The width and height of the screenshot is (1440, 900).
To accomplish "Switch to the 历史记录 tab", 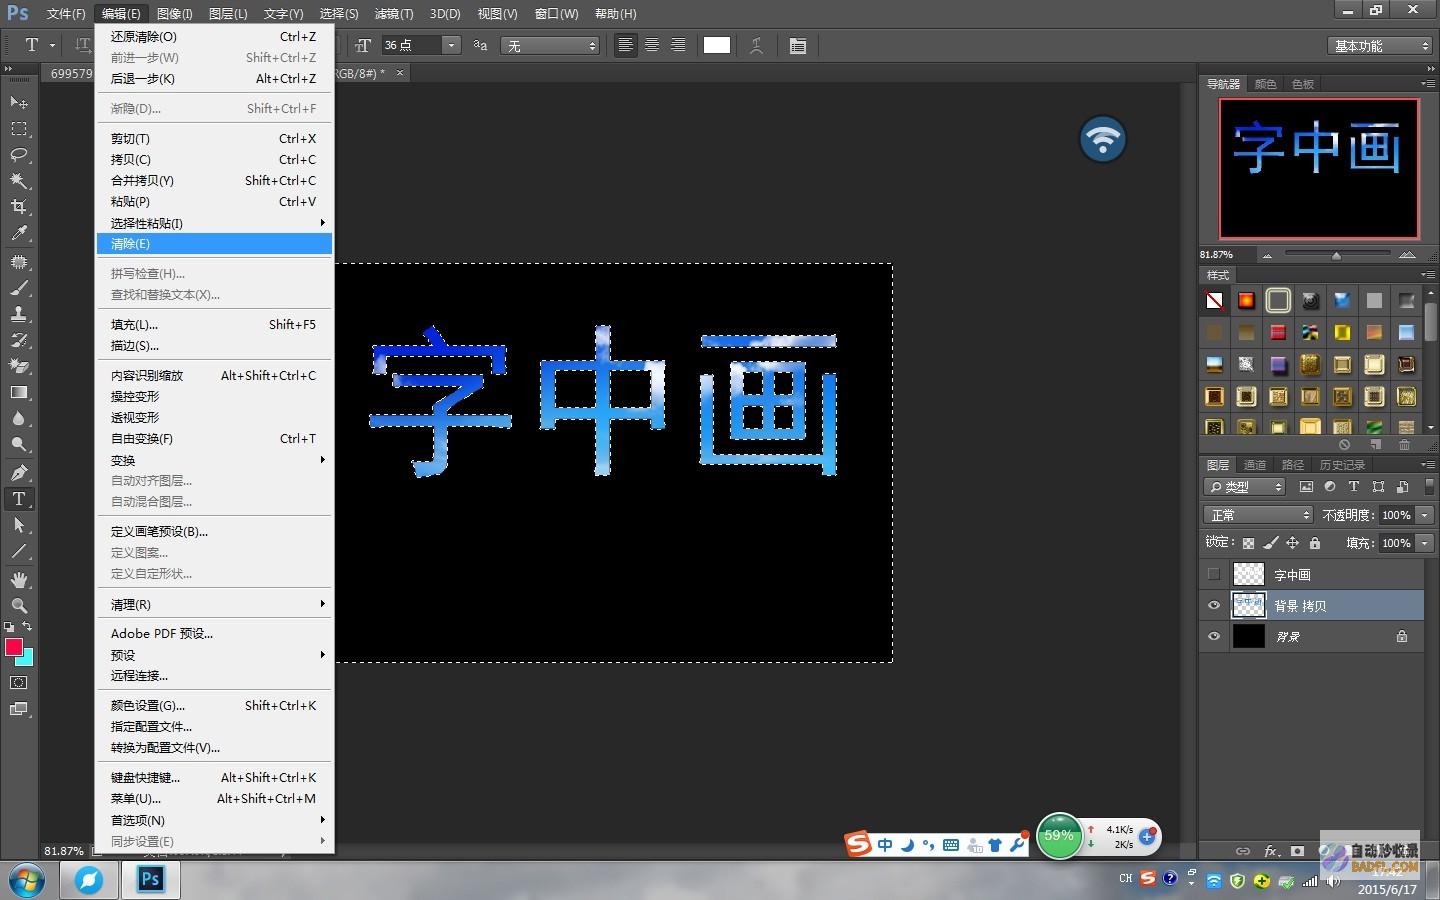I will [x=1342, y=465].
